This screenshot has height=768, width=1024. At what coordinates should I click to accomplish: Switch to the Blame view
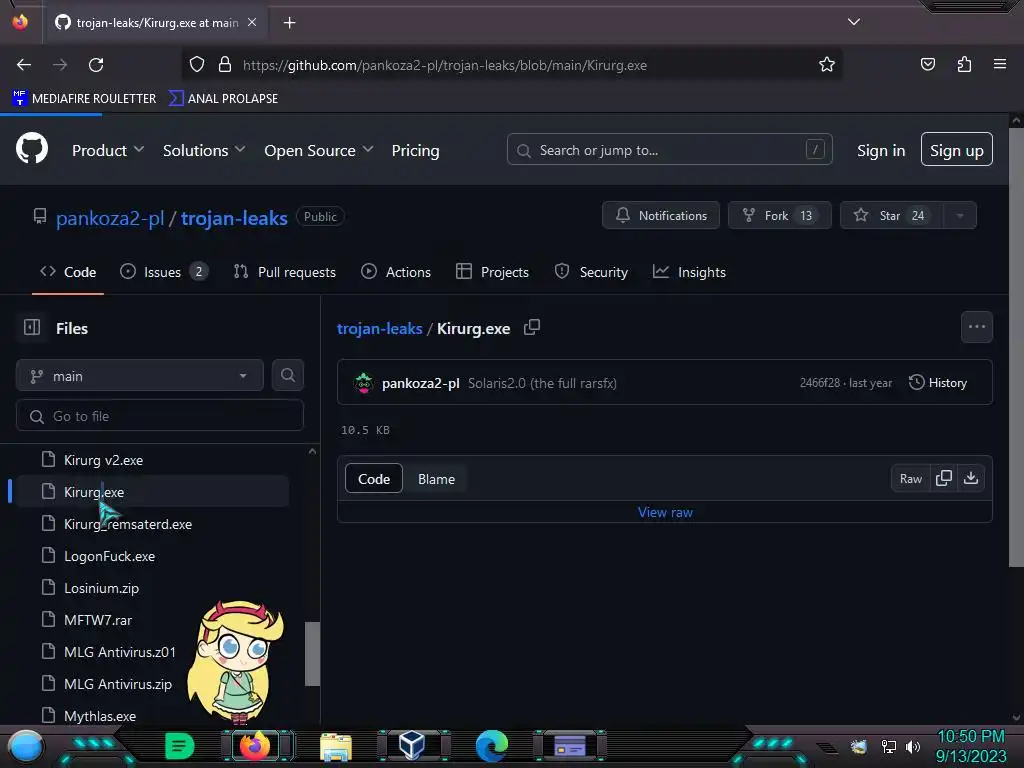tap(436, 479)
